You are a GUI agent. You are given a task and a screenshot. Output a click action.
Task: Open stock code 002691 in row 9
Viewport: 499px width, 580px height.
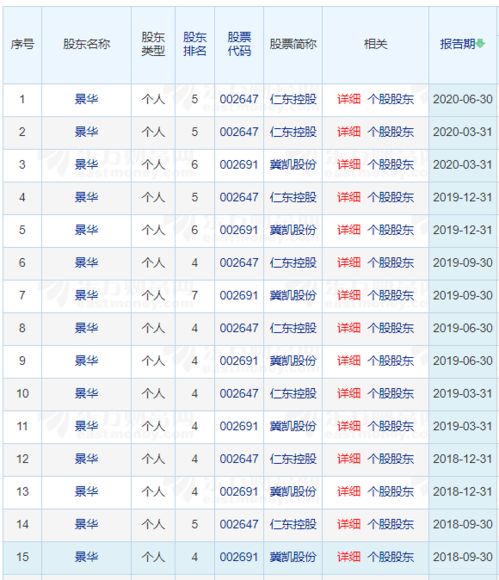[239, 361]
